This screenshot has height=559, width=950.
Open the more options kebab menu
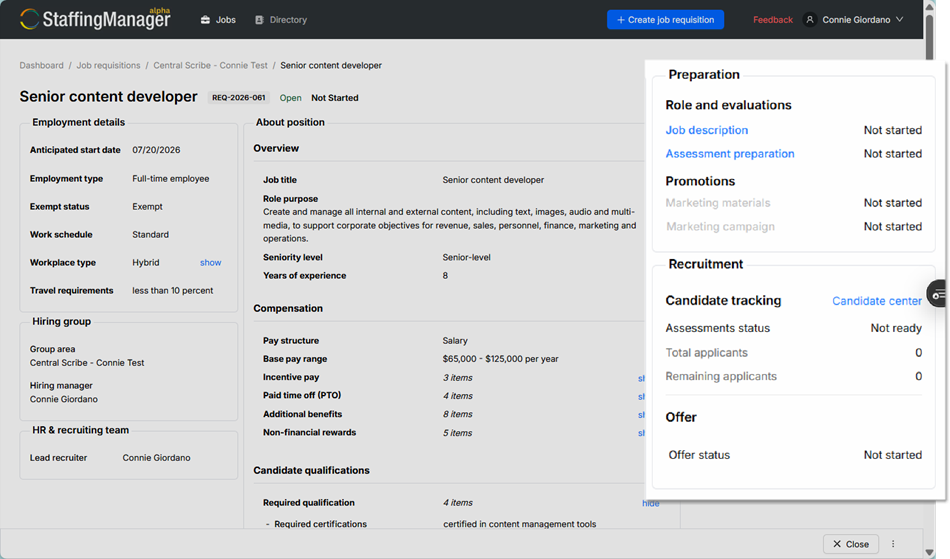893,544
